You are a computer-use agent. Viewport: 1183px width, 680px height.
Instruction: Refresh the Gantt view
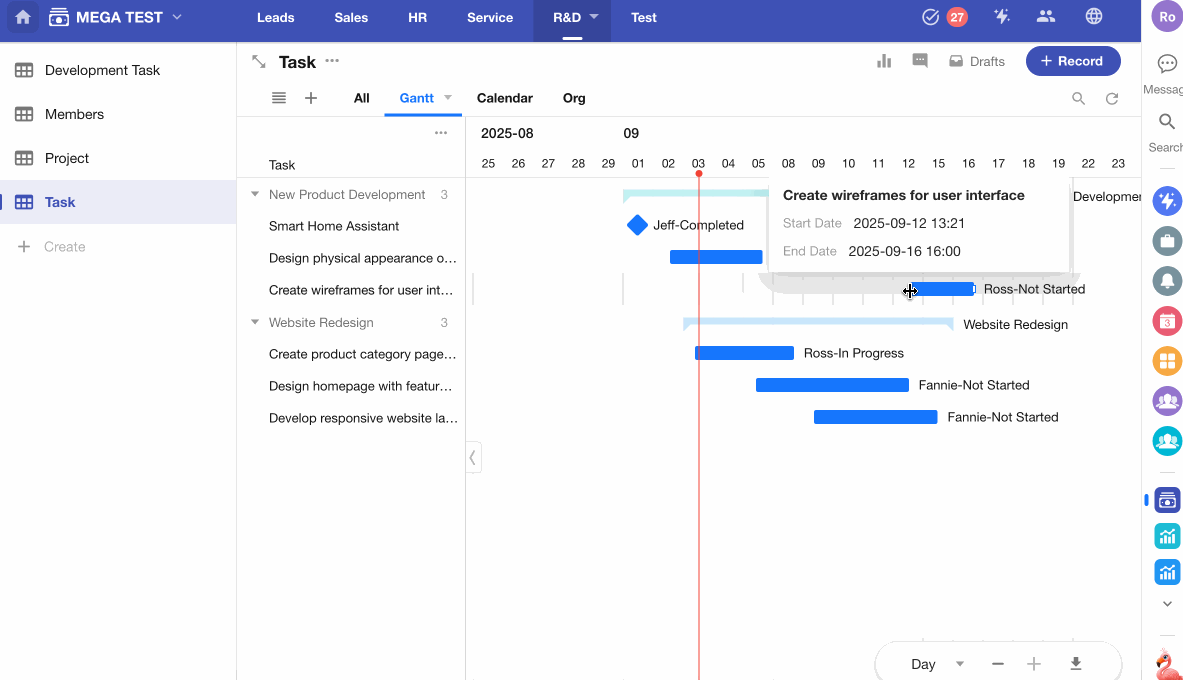pyautogui.click(x=1111, y=98)
